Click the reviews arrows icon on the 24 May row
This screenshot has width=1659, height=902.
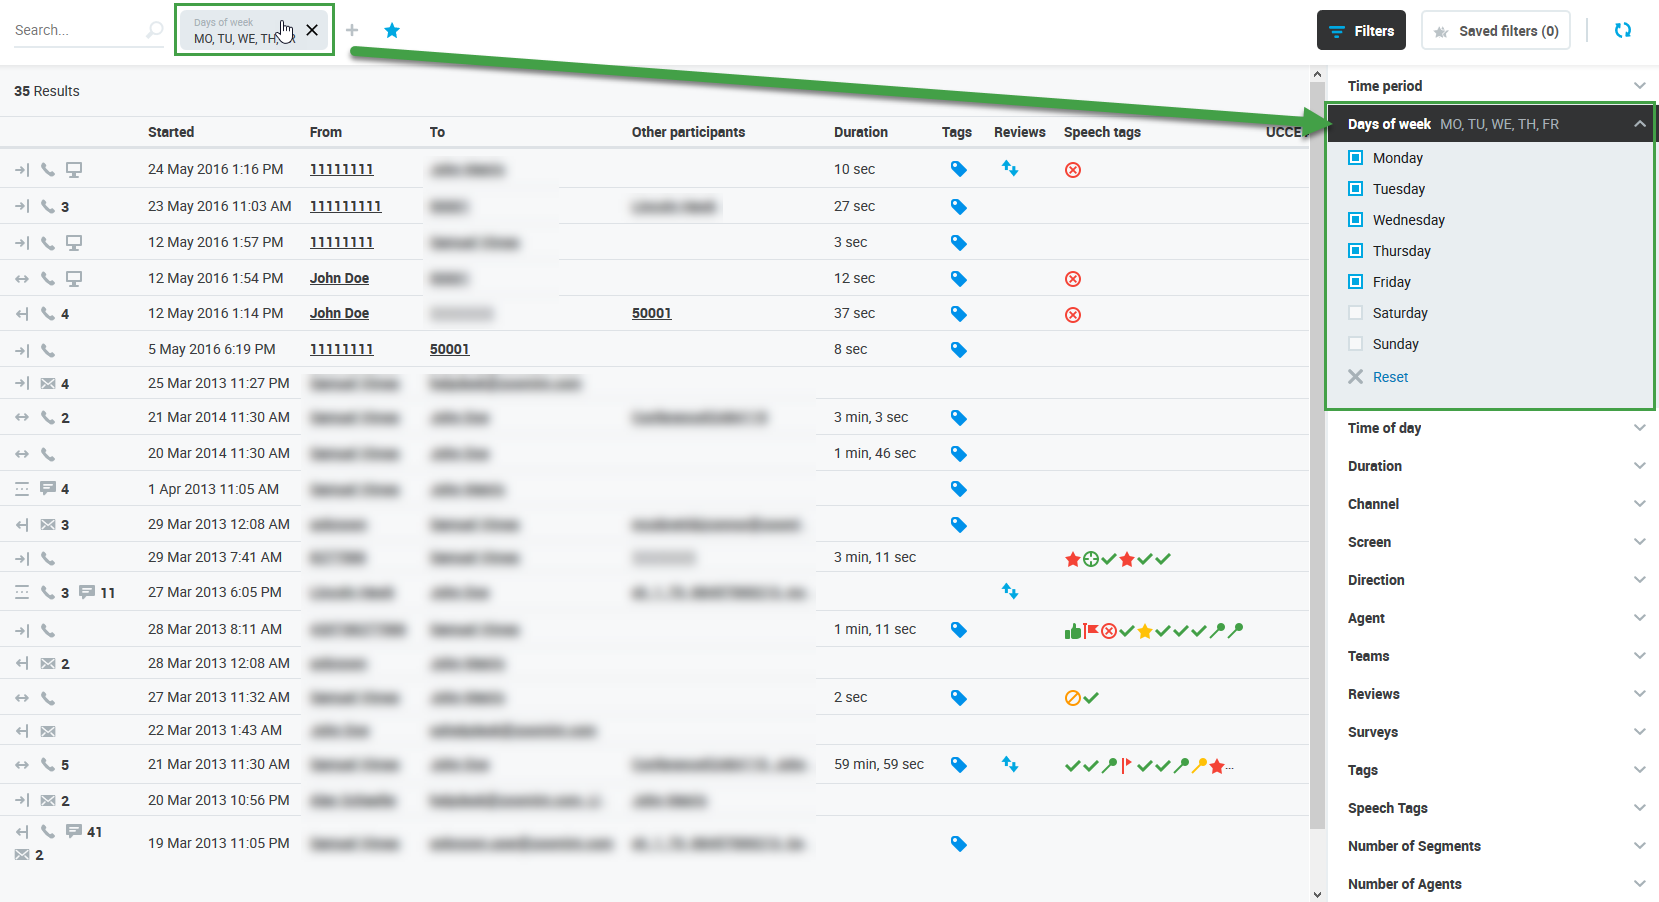pyautogui.click(x=1010, y=169)
